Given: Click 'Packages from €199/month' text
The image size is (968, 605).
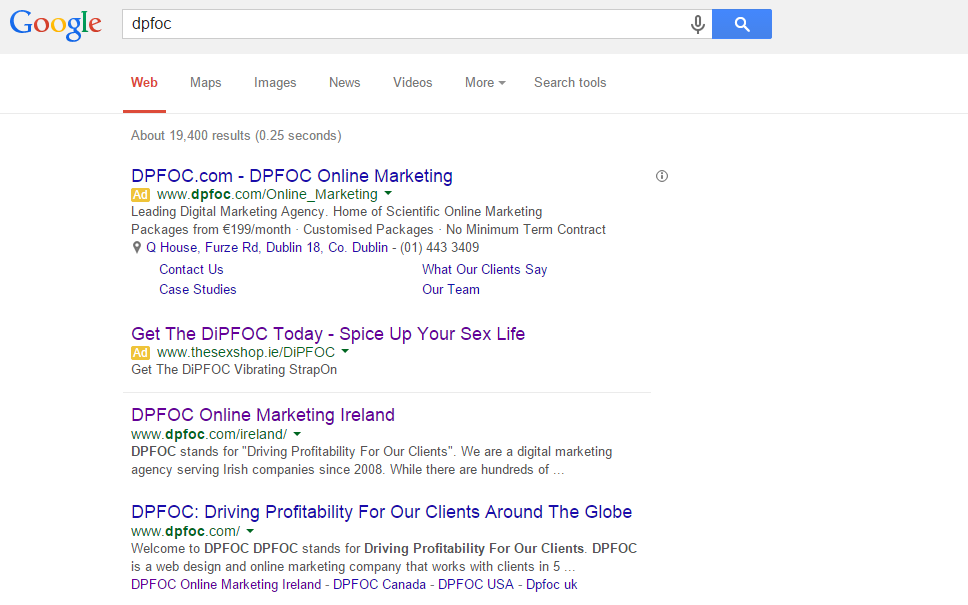Looking at the screenshot, I should coord(211,230).
